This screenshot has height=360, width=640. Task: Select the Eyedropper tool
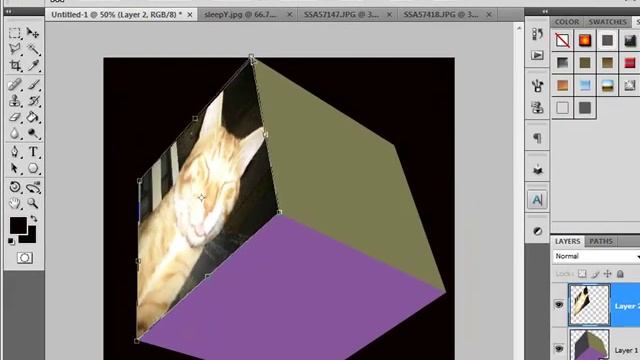[x=33, y=65]
